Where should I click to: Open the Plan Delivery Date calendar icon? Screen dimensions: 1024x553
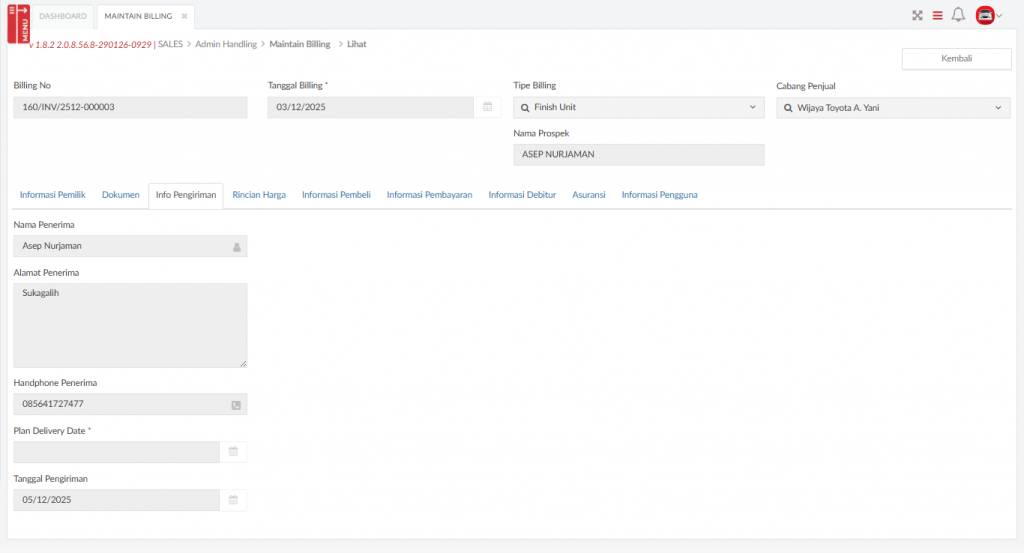click(233, 452)
